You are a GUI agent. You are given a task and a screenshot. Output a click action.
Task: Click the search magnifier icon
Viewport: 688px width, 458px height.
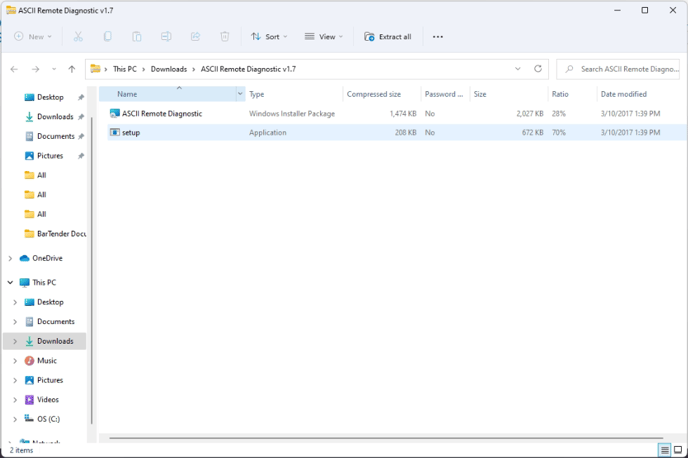point(570,69)
